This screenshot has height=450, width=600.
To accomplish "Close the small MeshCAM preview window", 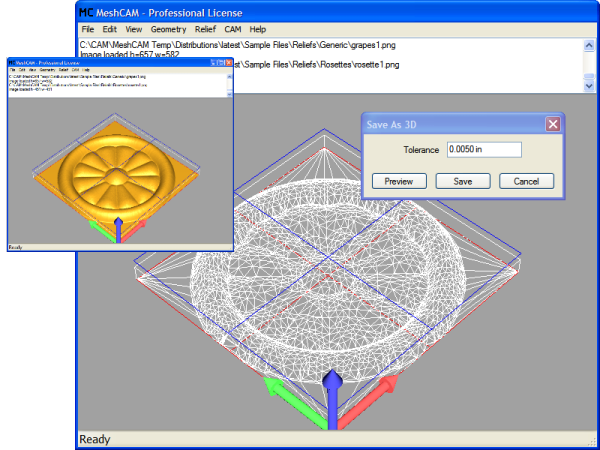I will [x=229, y=62].
